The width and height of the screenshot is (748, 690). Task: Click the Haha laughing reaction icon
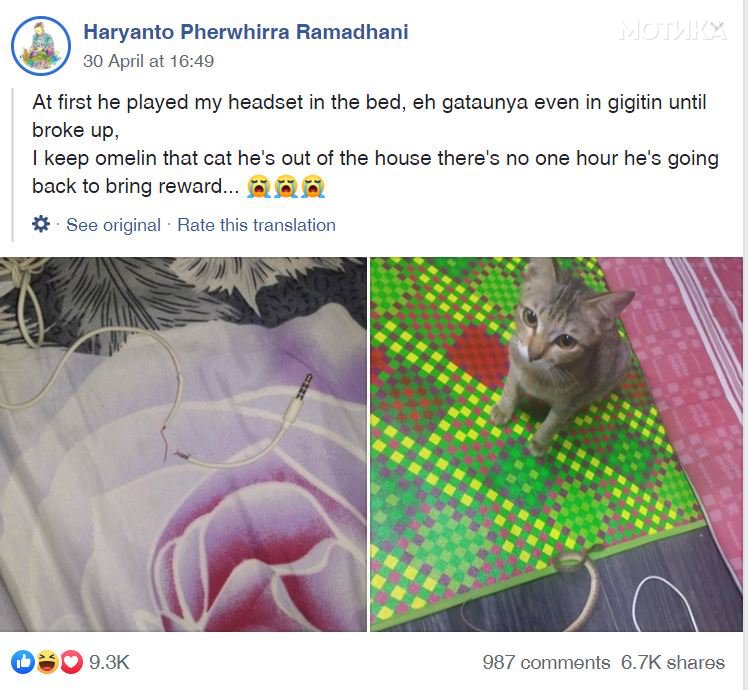tap(47, 662)
